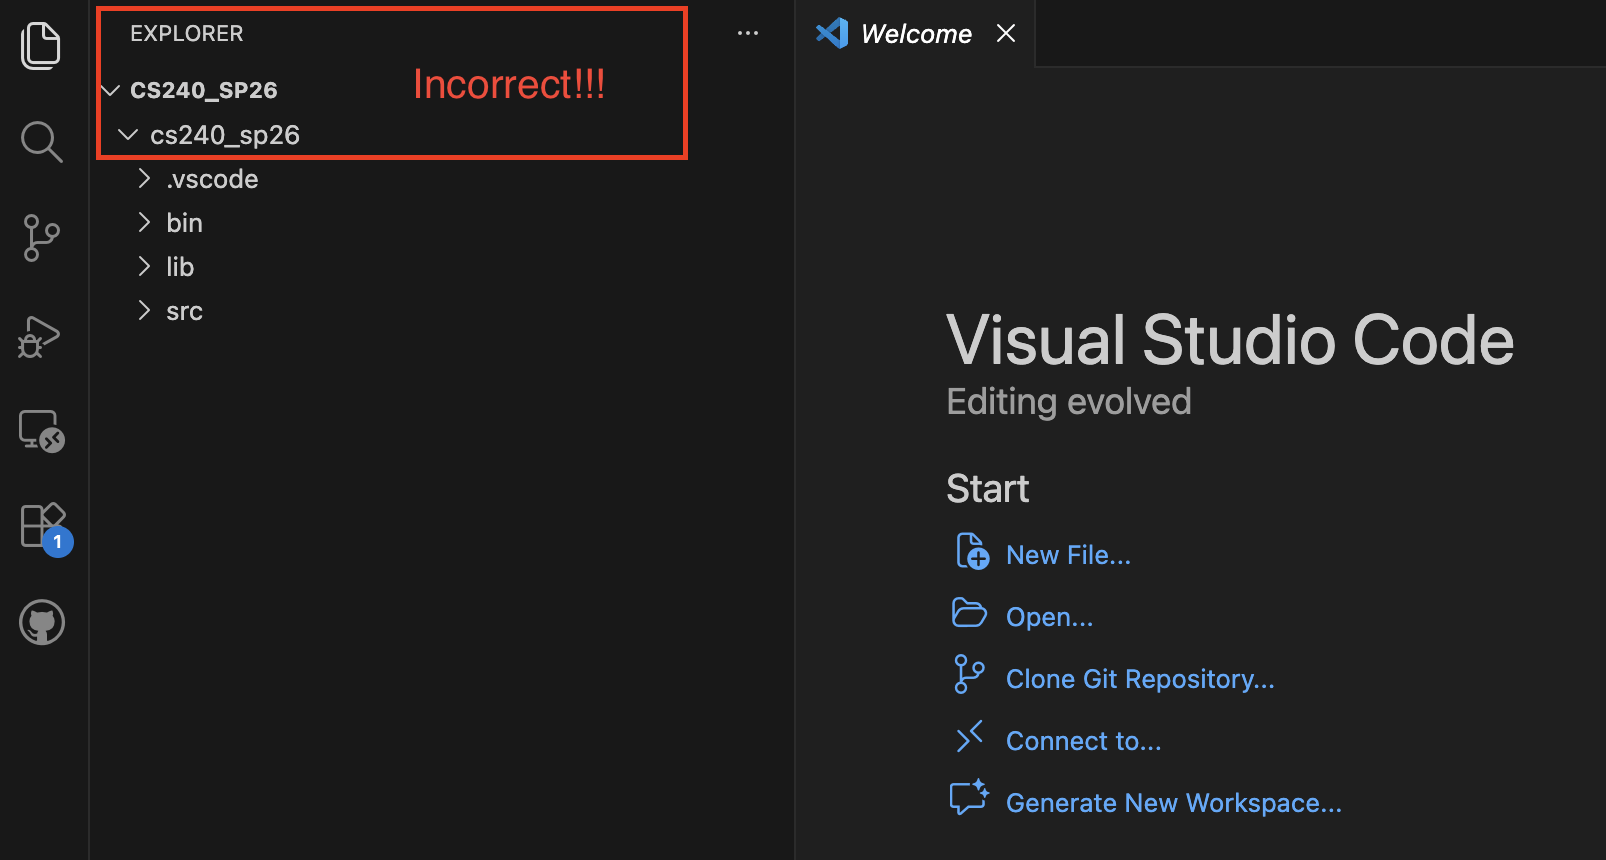
Task: Click the New File... link
Action: (x=1067, y=555)
